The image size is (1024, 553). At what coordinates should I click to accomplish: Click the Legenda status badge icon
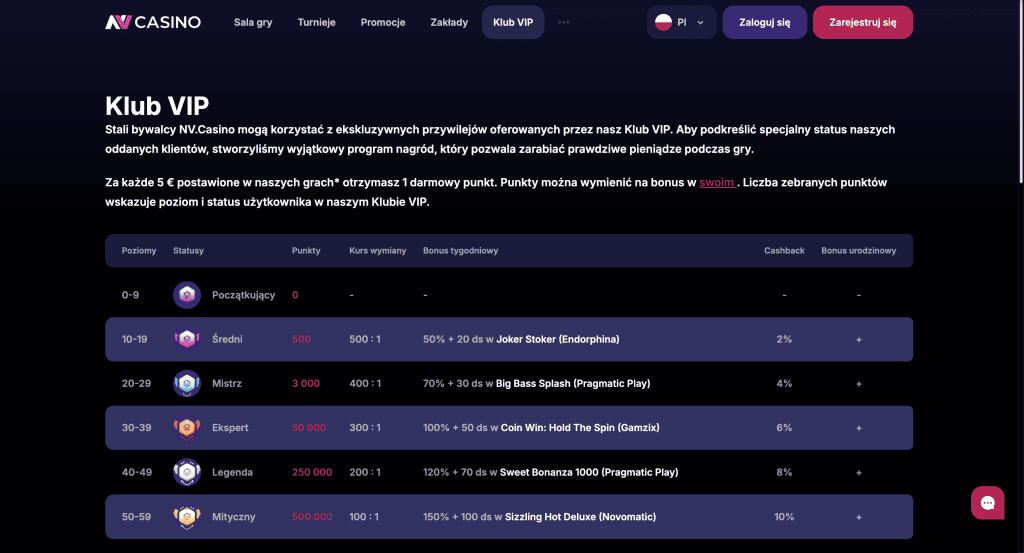click(187, 472)
